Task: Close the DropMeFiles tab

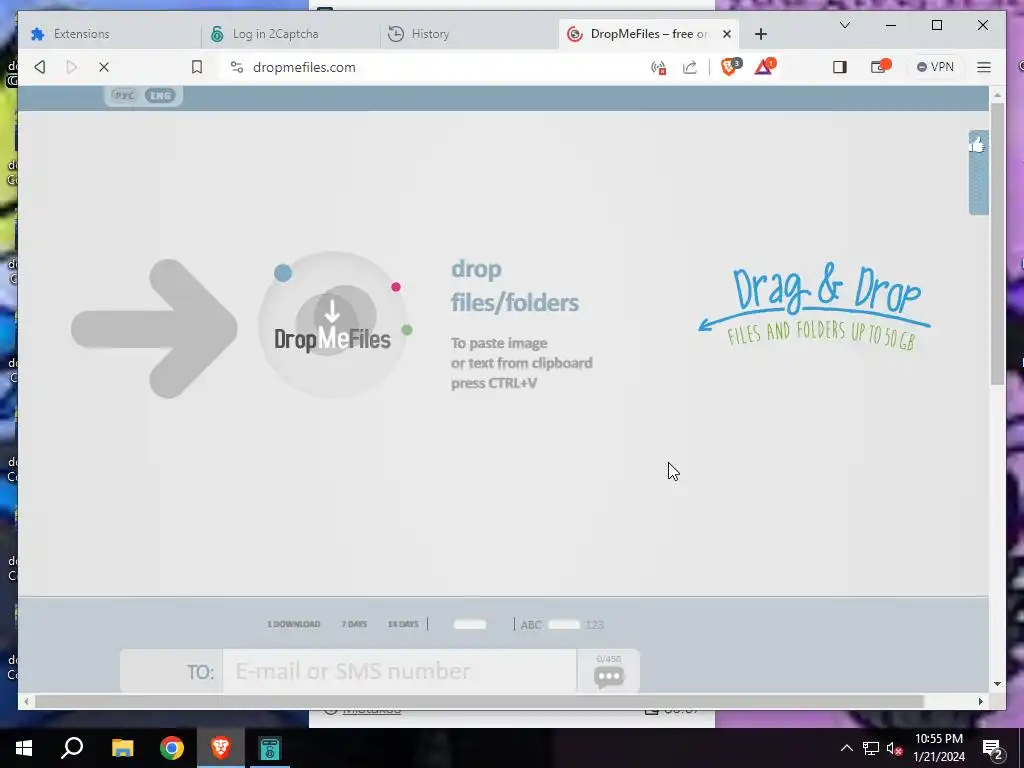Action: 727,34
